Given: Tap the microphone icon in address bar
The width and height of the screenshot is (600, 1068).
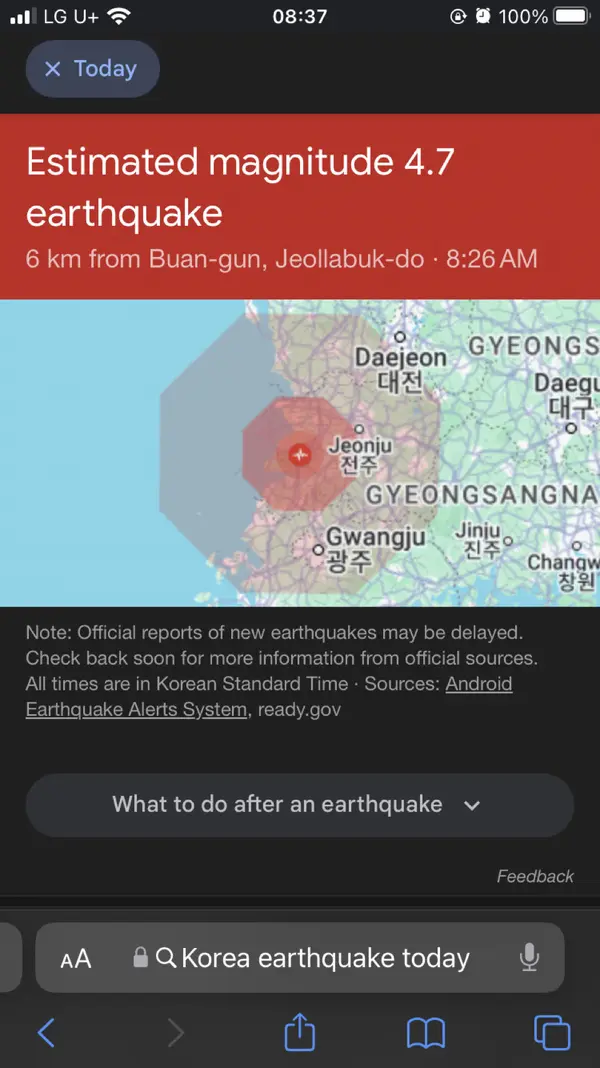Looking at the screenshot, I should click(x=529, y=958).
